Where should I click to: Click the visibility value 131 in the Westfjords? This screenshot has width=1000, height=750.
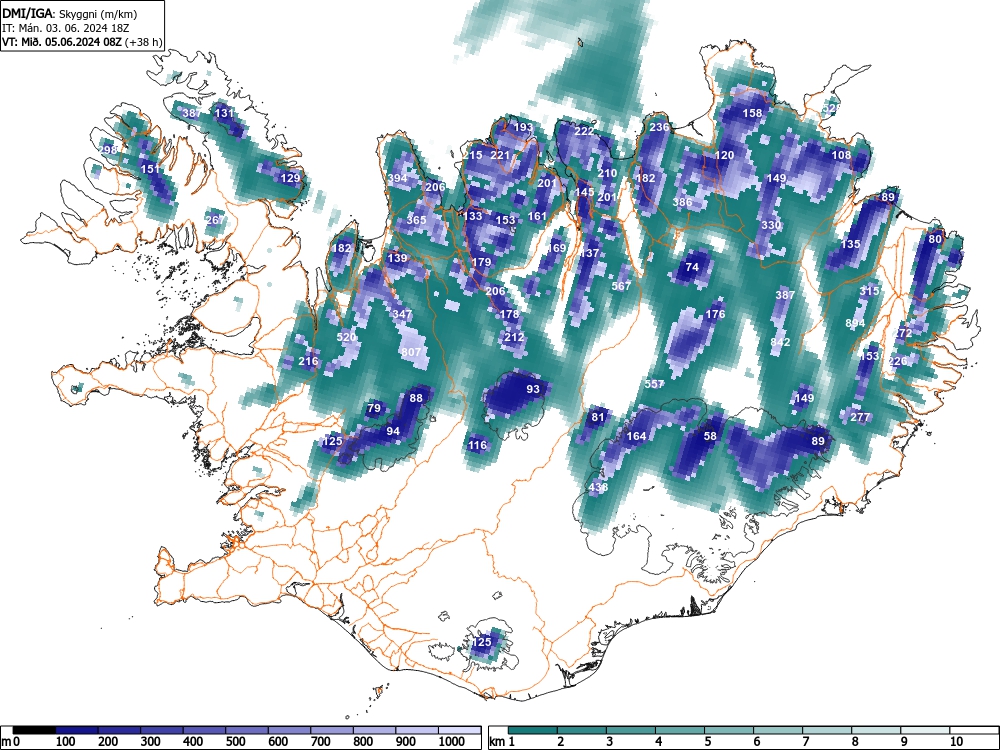coord(224,113)
